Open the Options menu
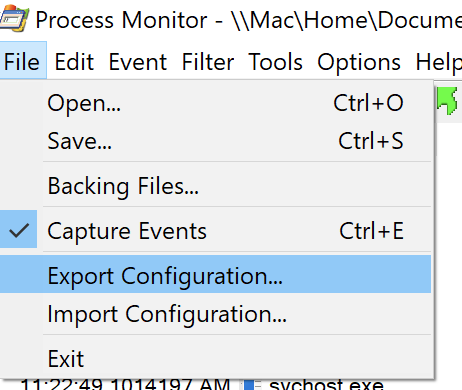The width and height of the screenshot is (462, 390). click(x=359, y=62)
